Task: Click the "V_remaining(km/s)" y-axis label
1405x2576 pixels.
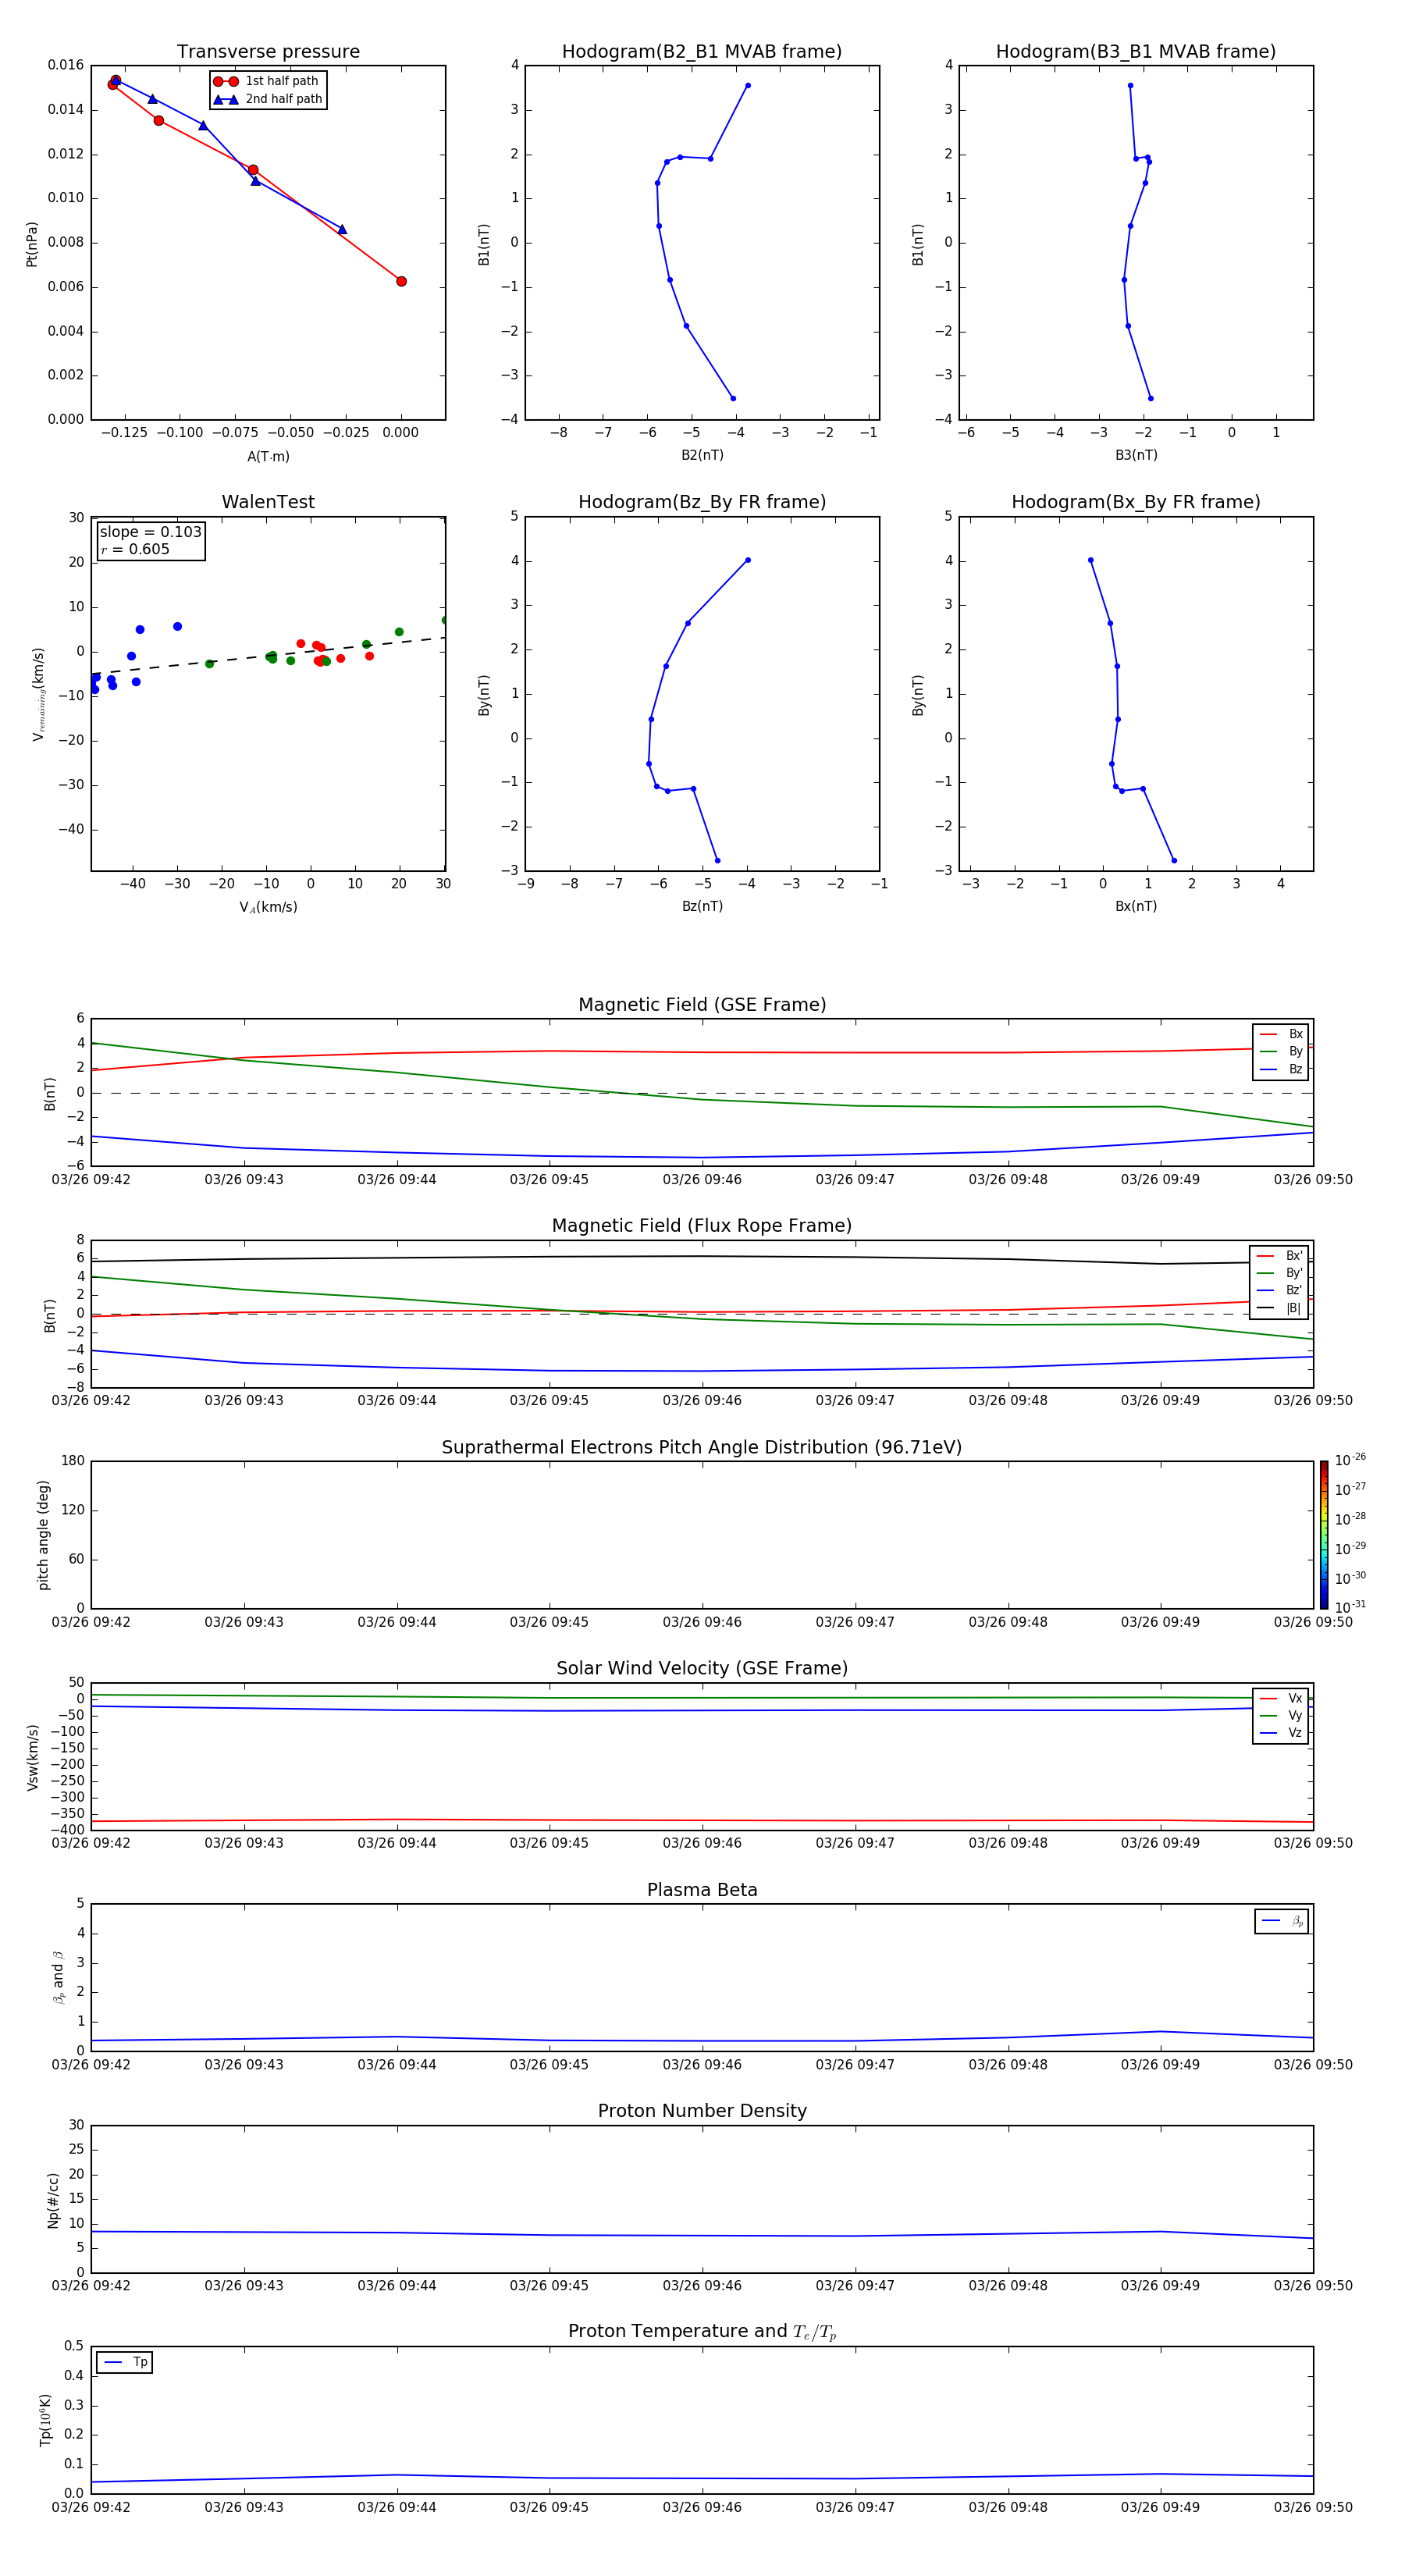Action: coord(39,694)
